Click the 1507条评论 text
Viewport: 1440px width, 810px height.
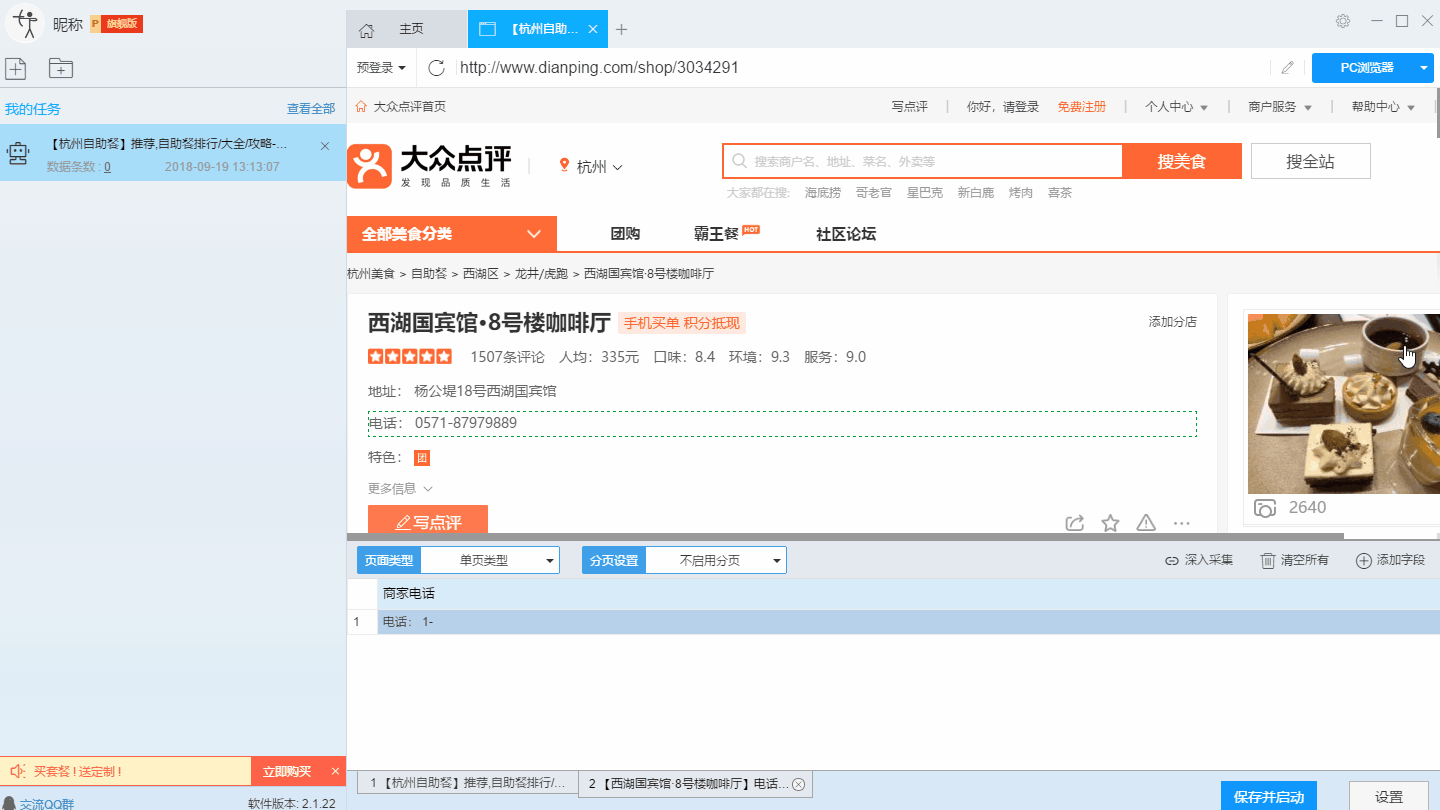coord(508,357)
